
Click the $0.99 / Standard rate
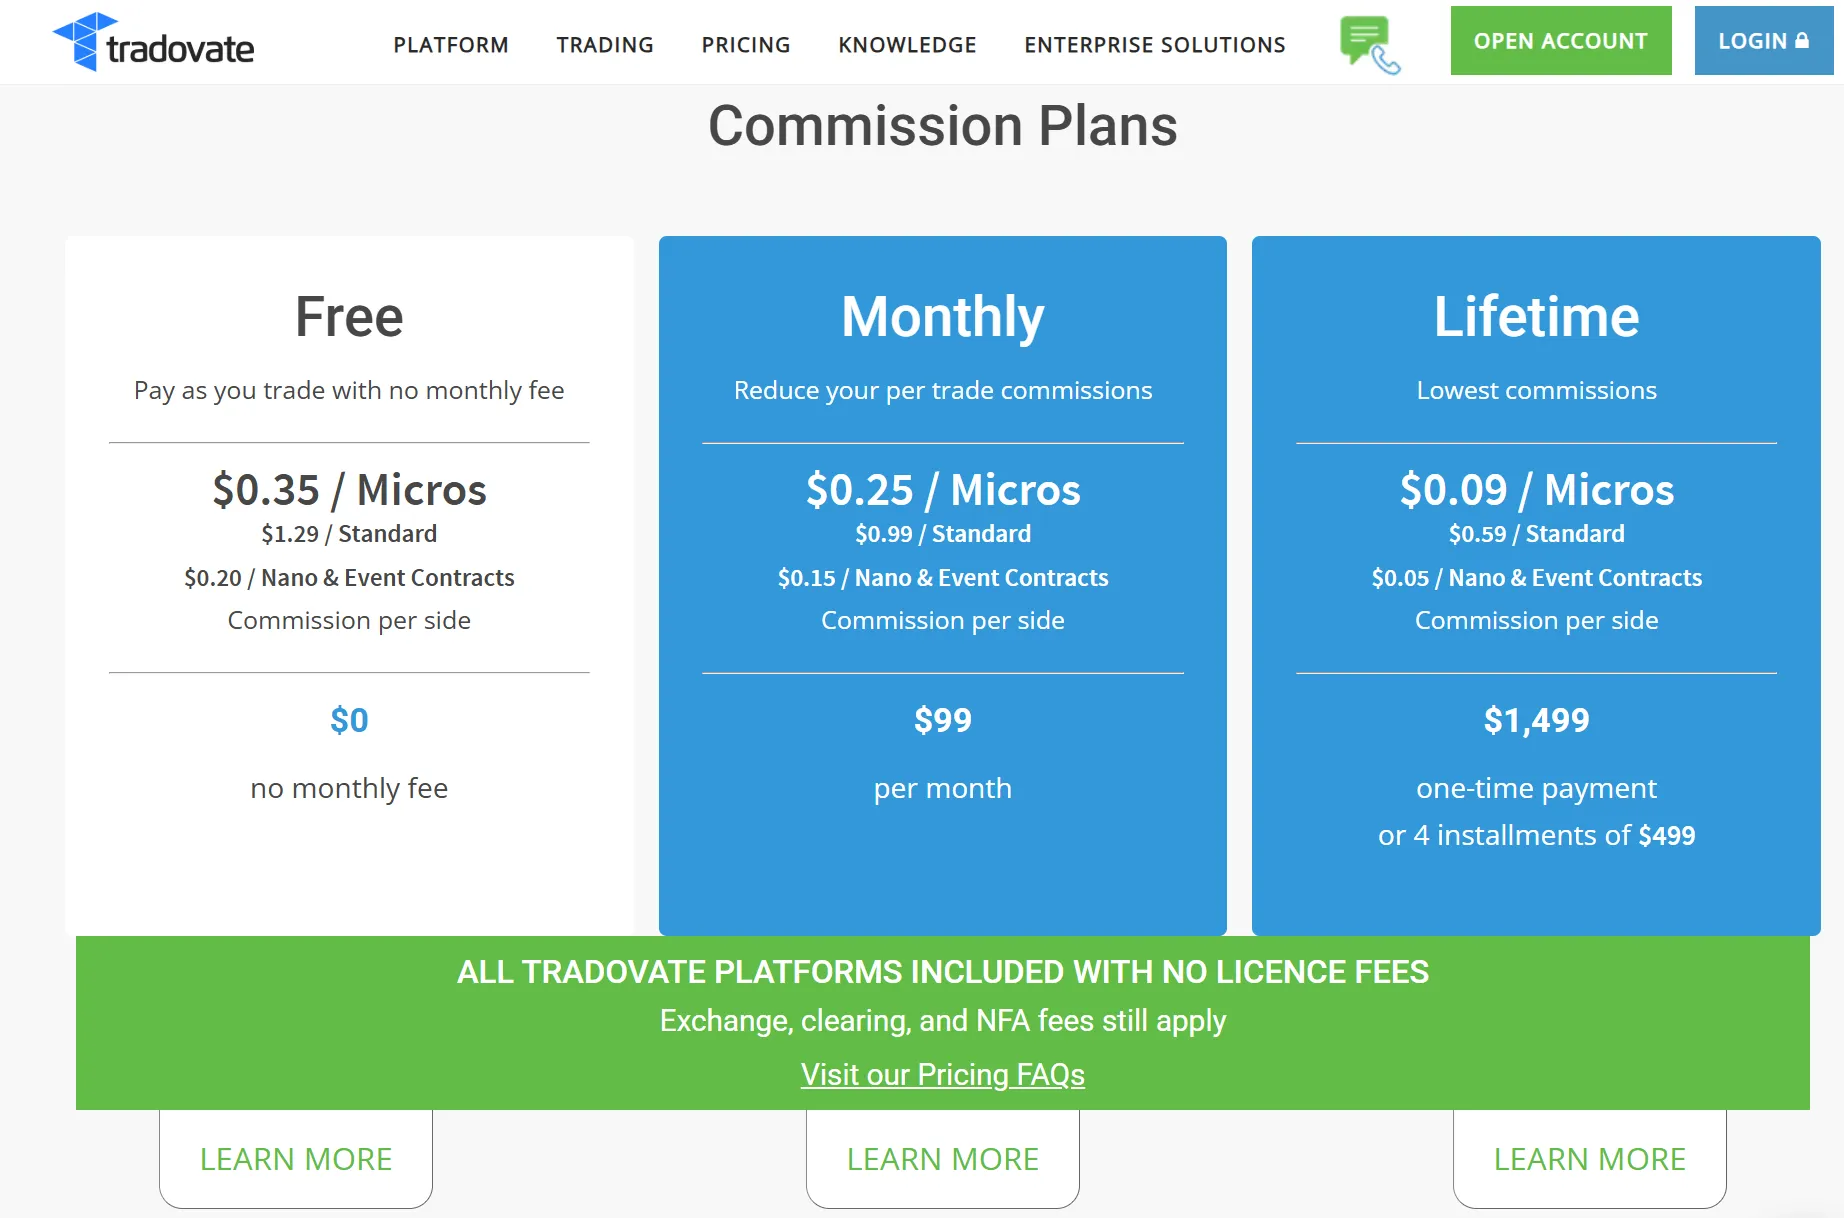[943, 534]
